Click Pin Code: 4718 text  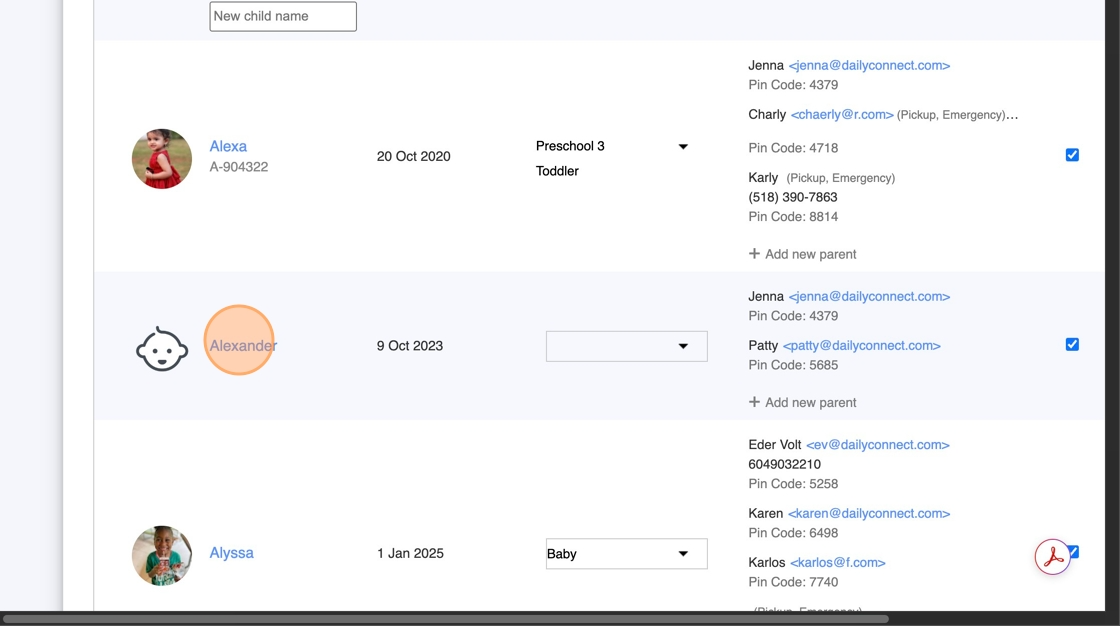[793, 149]
